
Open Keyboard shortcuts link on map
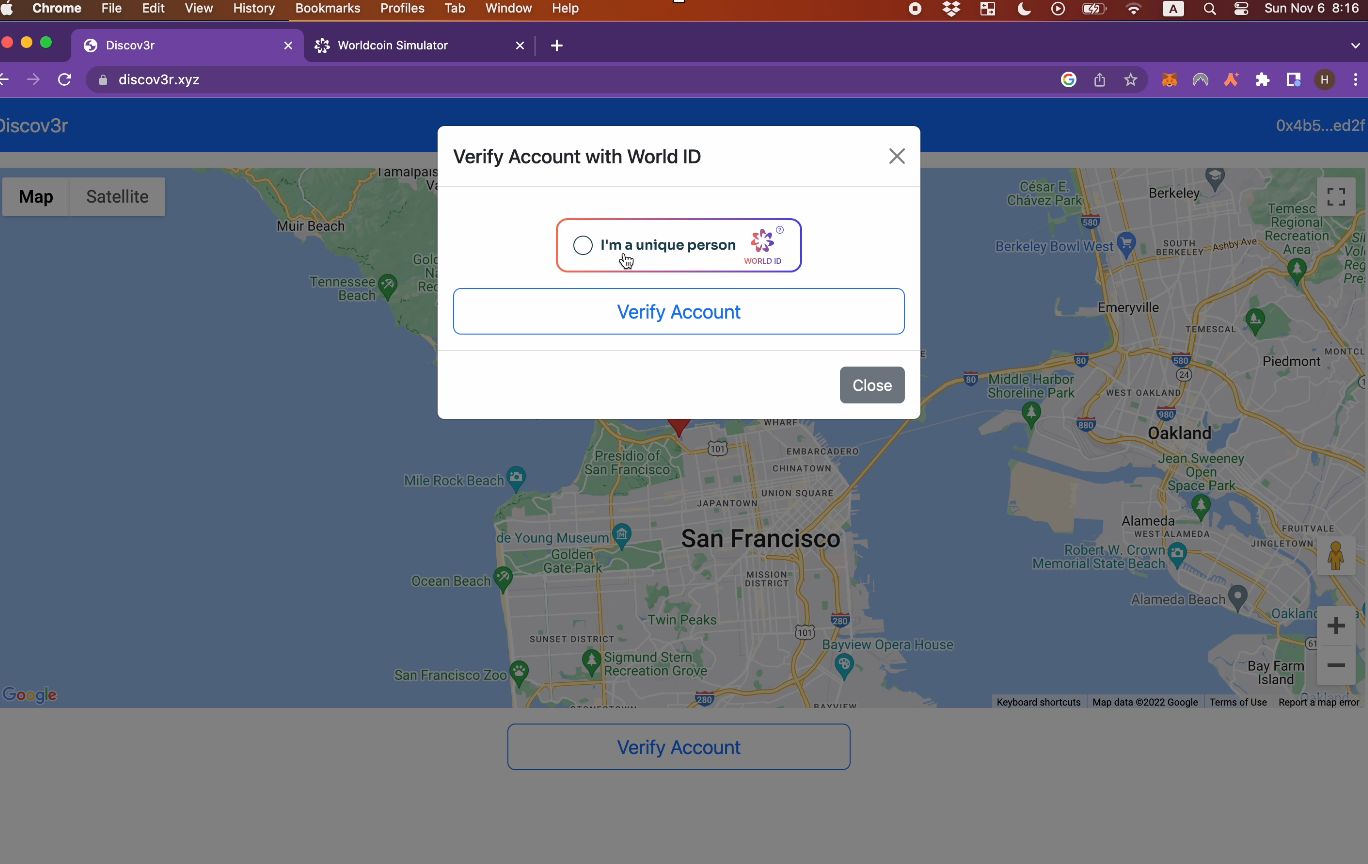coord(1038,702)
